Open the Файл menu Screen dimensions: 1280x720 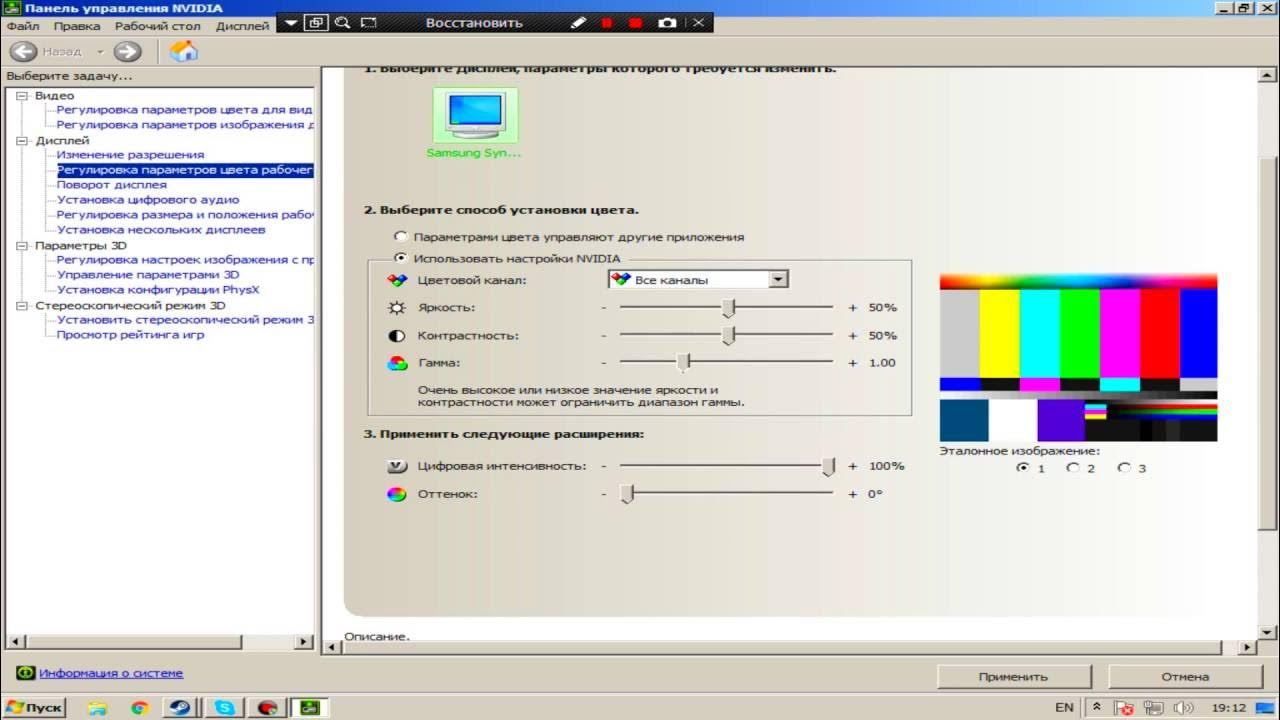(x=22, y=26)
